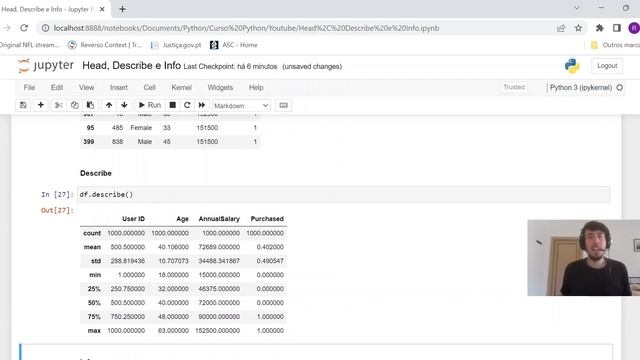640x360 pixels.
Task: Open the command palette keyboard icon
Action: click(283, 105)
